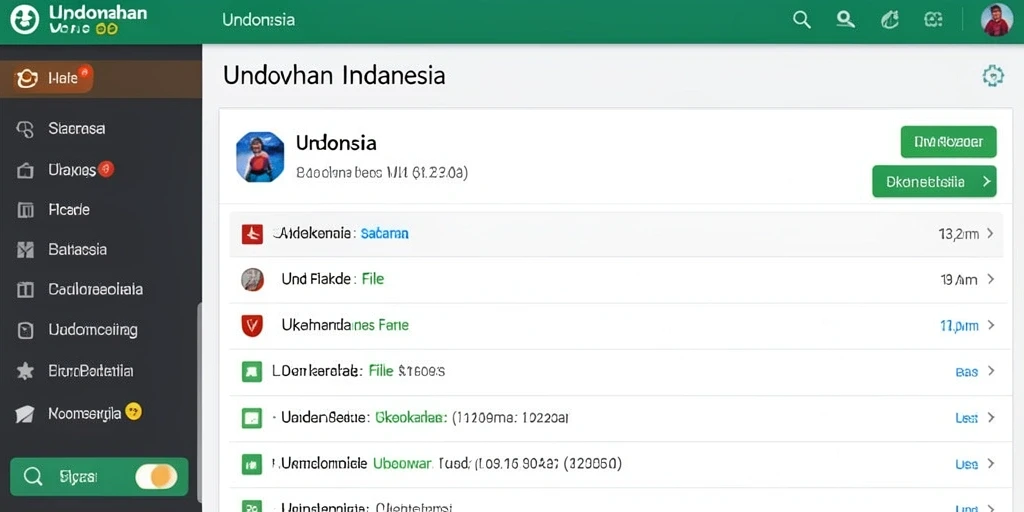
Task: Click the red icon on Aidekenaie row
Action: [252, 234]
